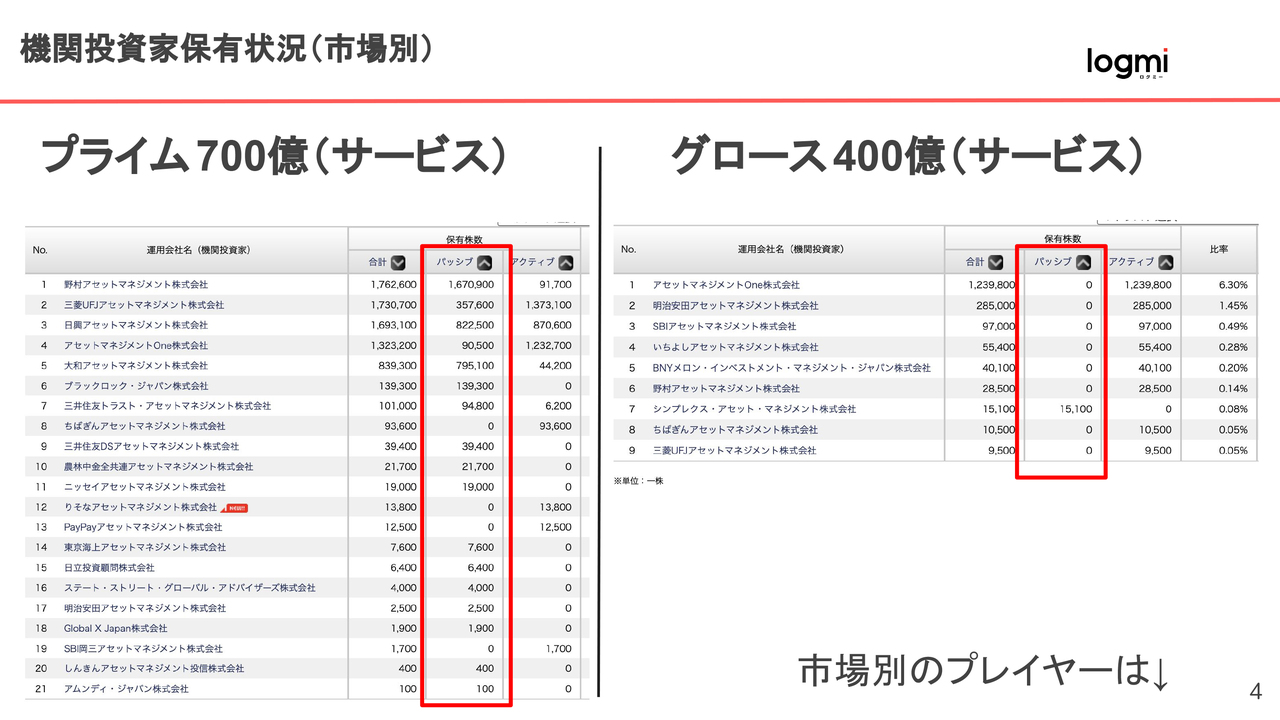Click the アクティブ sort arrow in Prime table
The height and width of the screenshot is (720, 1280).
(x=566, y=263)
